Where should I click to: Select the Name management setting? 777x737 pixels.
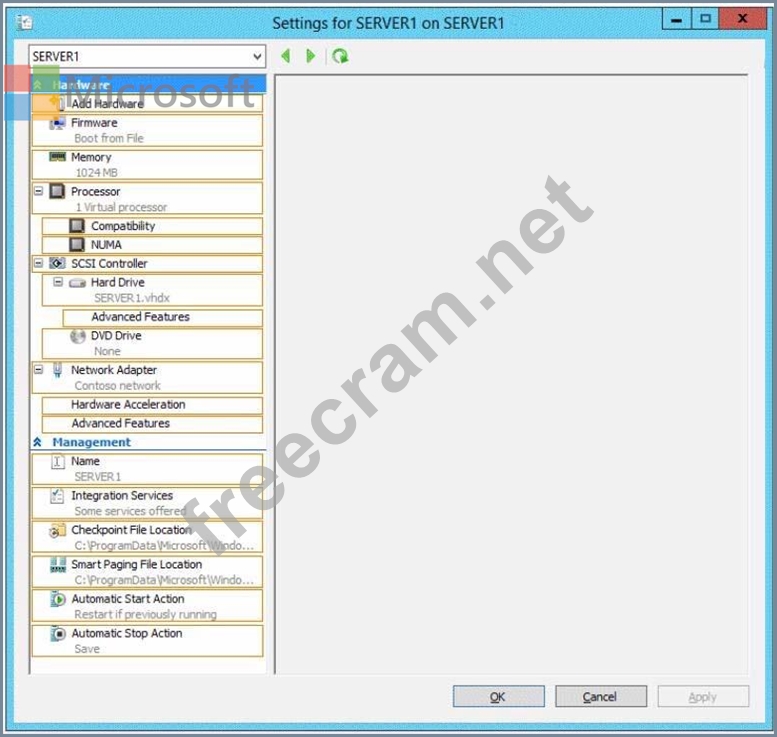point(147,469)
